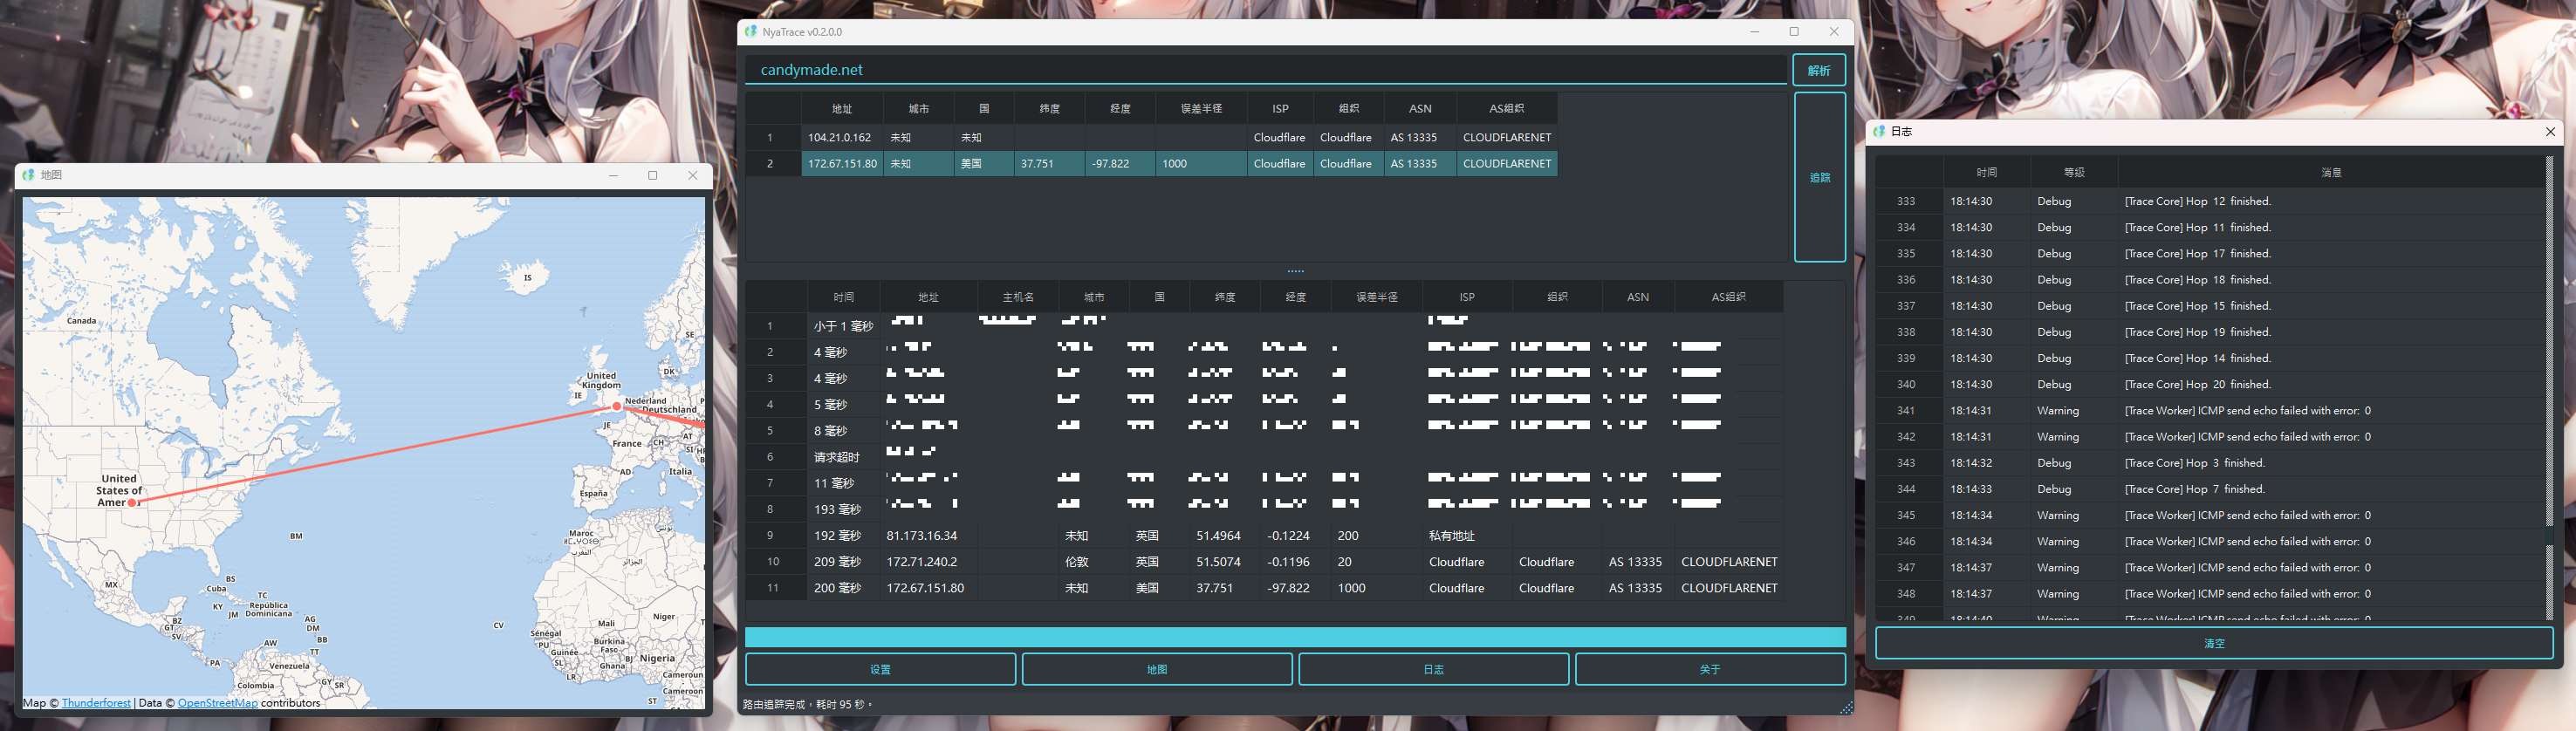Select hop 9 address 81.173.16.34

928,535
